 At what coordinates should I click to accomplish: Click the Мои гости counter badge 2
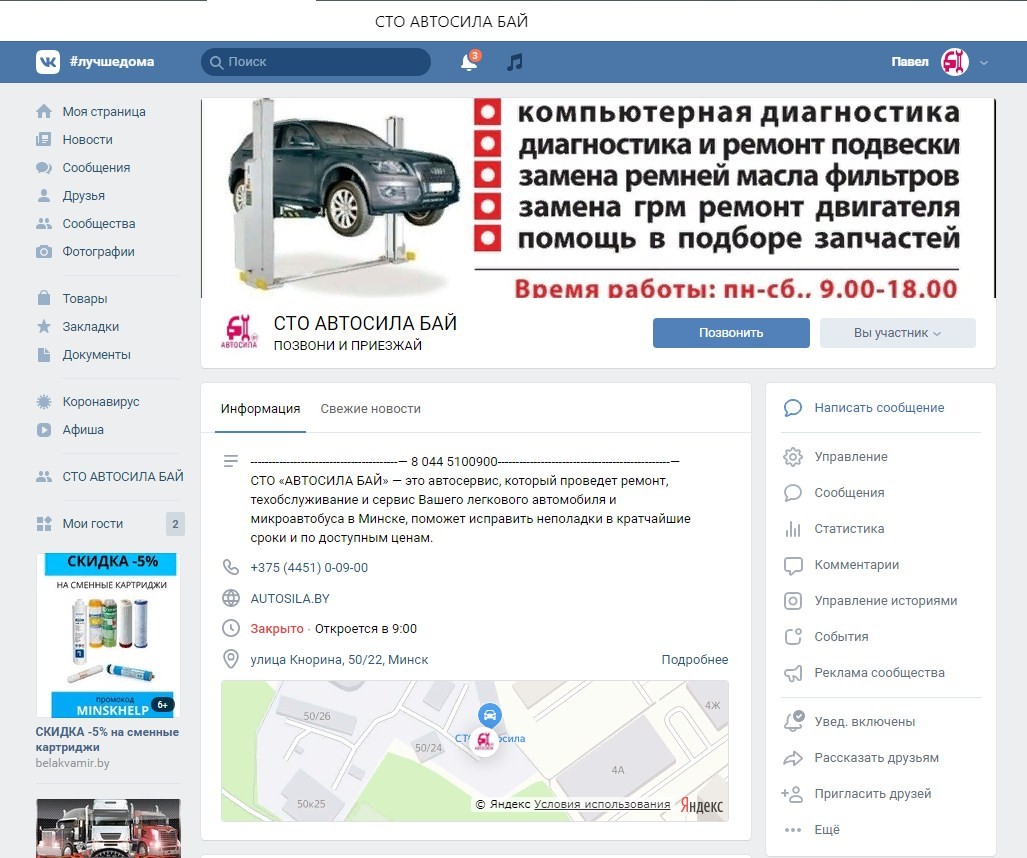point(175,524)
